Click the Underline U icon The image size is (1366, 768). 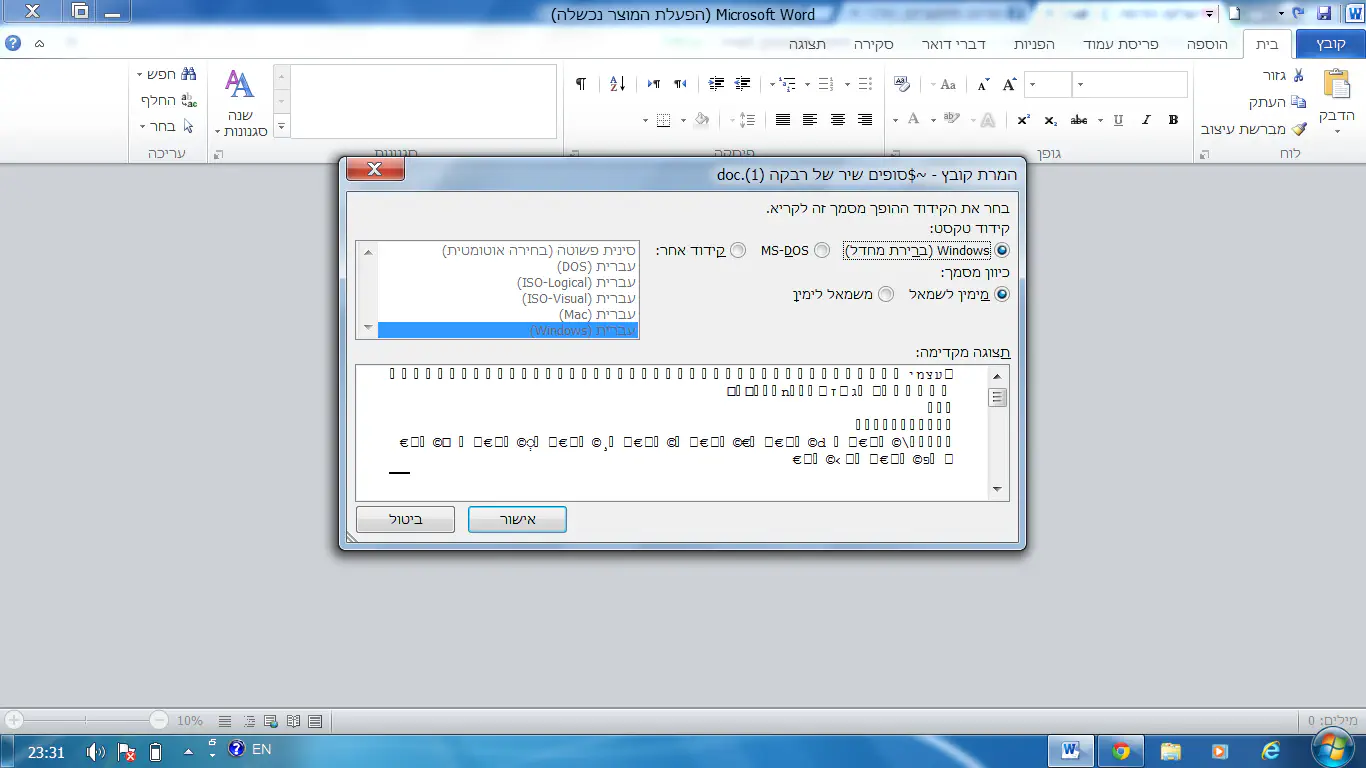pyautogui.click(x=1118, y=120)
